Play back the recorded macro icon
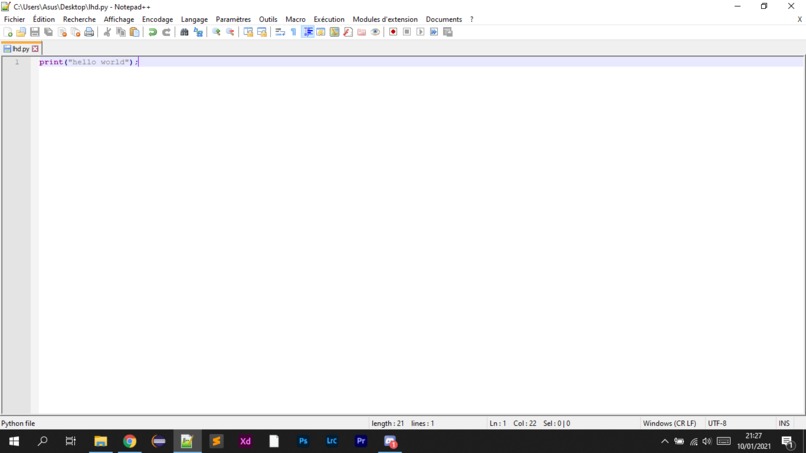Viewport: 806px width, 453px height. point(420,32)
